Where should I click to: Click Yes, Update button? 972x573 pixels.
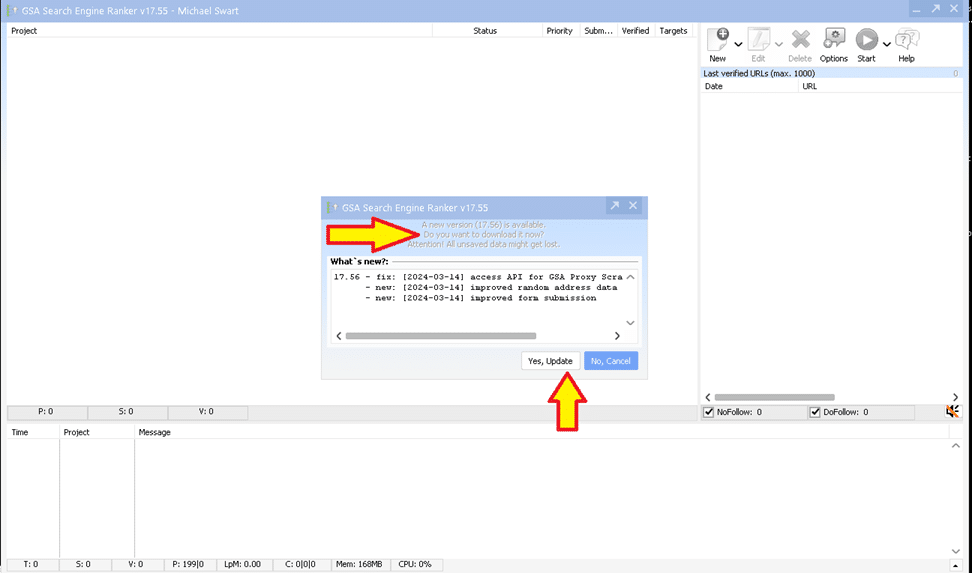point(550,361)
